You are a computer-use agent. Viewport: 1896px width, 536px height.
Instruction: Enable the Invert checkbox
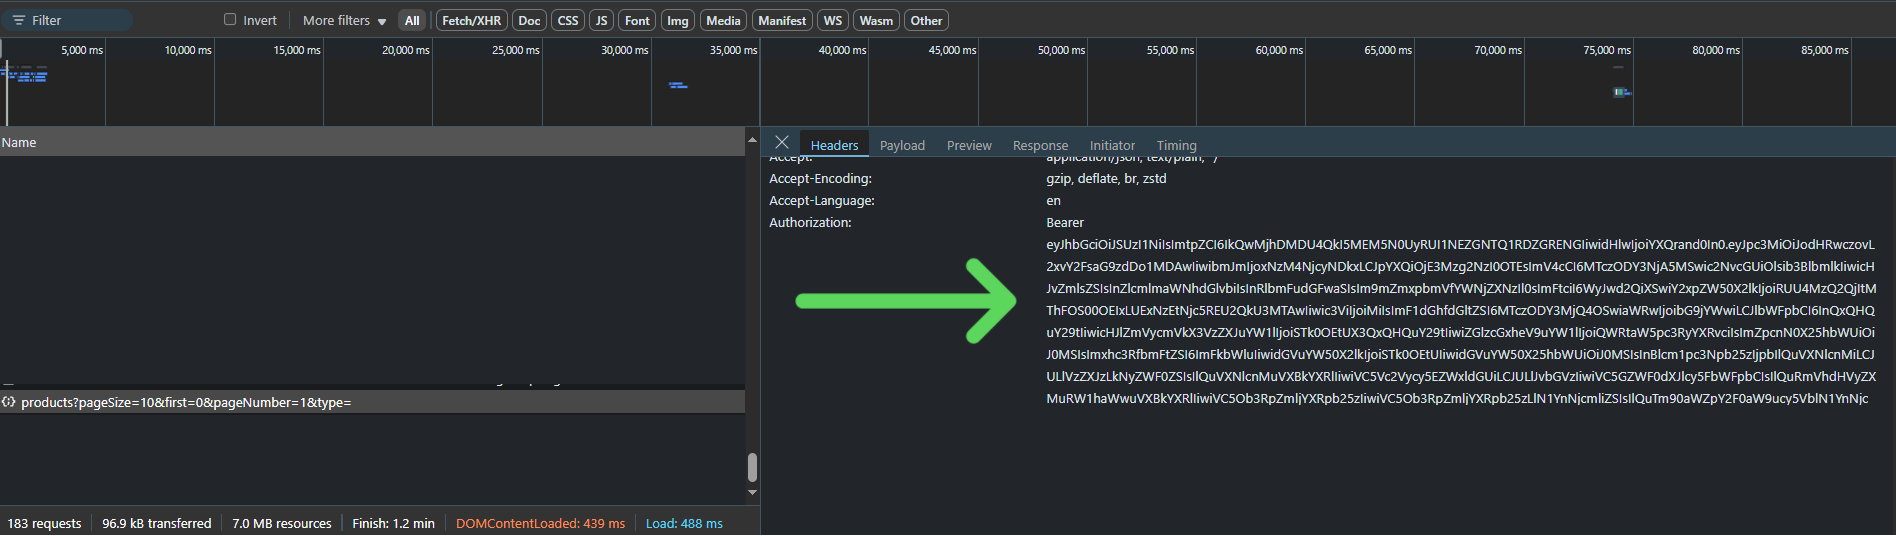[x=230, y=20]
